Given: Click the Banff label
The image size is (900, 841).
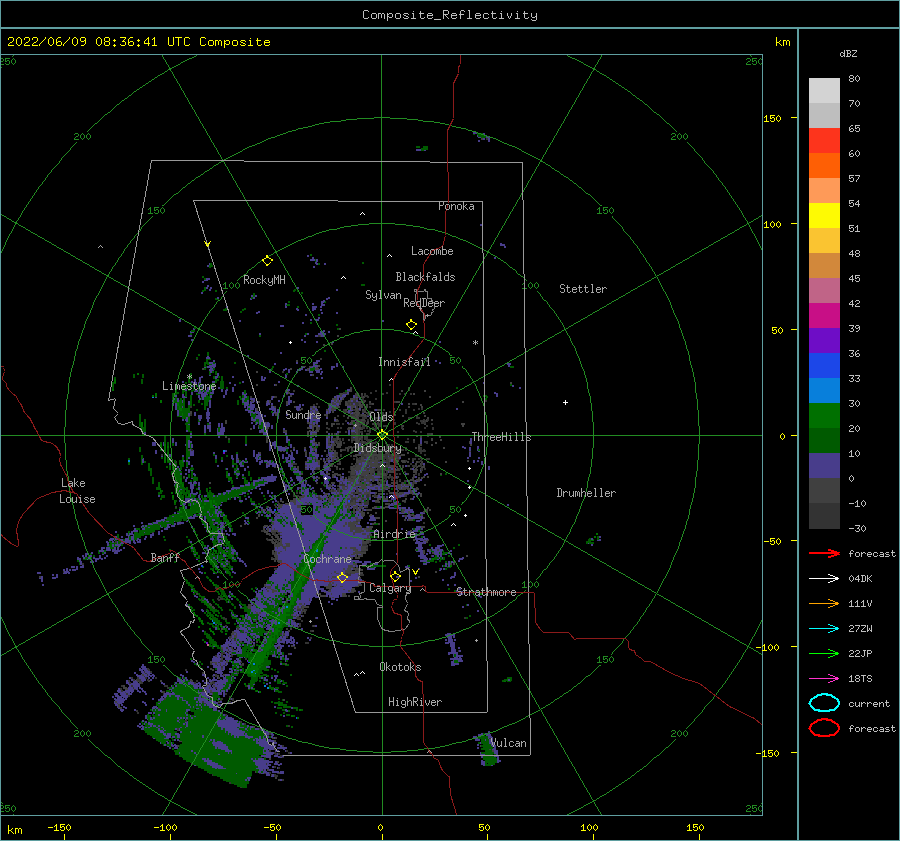Looking at the screenshot, I should pos(165,557).
